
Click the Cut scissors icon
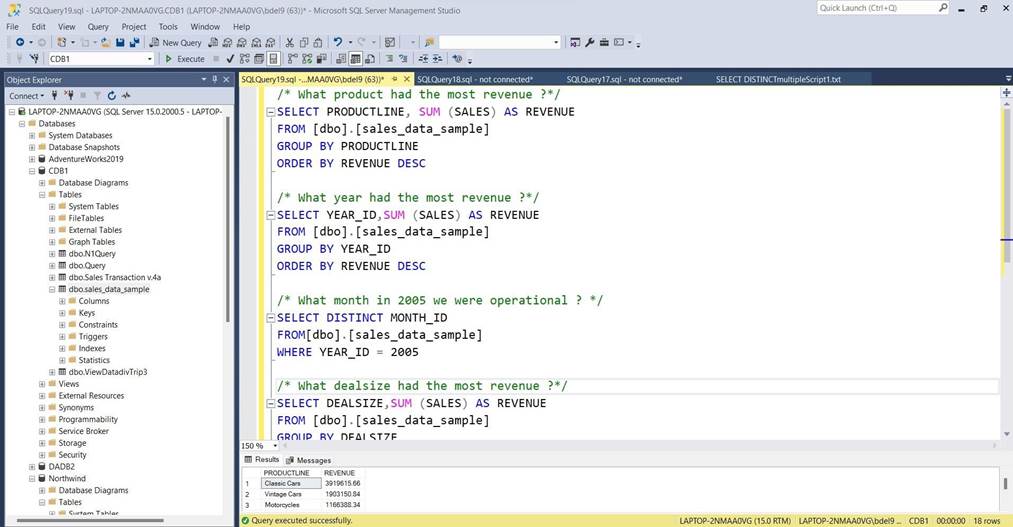(x=290, y=42)
